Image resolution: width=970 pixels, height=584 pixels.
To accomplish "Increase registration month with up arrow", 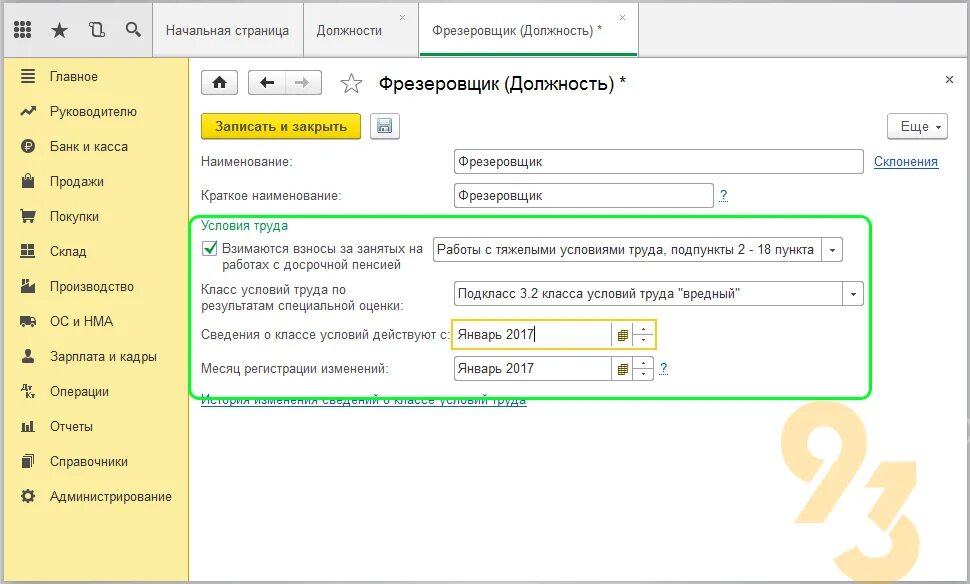I will pos(643,364).
